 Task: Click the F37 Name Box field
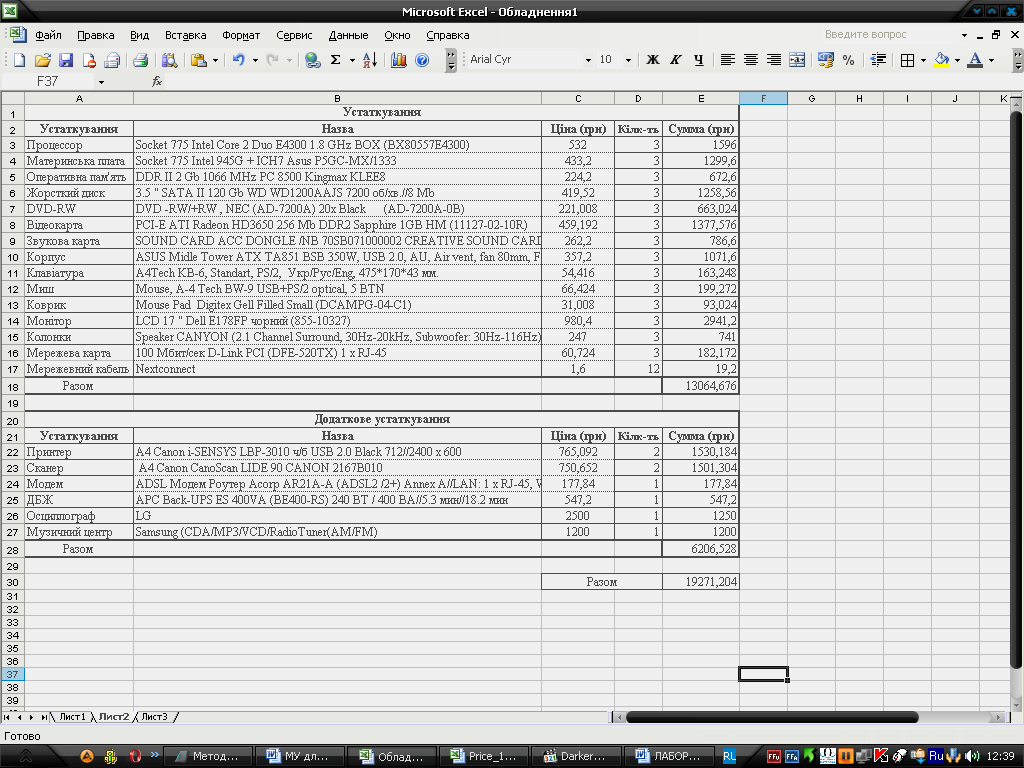[48, 81]
